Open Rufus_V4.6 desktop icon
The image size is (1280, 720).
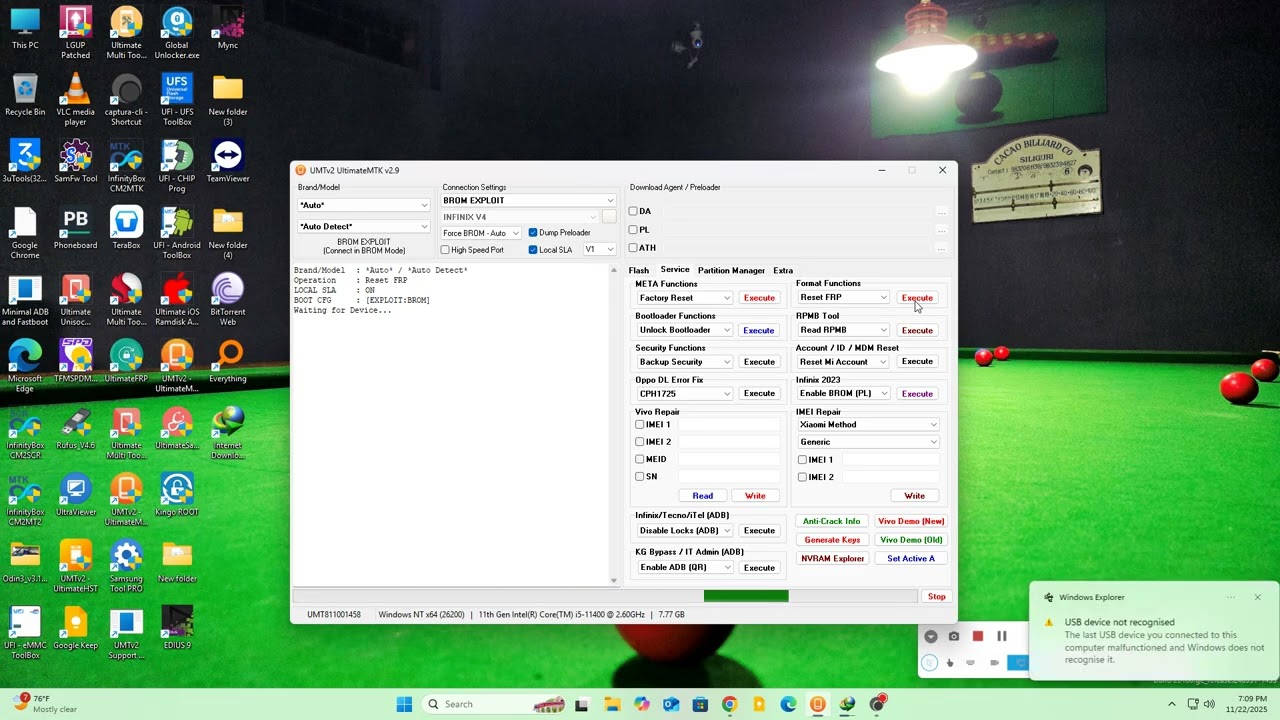[75, 428]
